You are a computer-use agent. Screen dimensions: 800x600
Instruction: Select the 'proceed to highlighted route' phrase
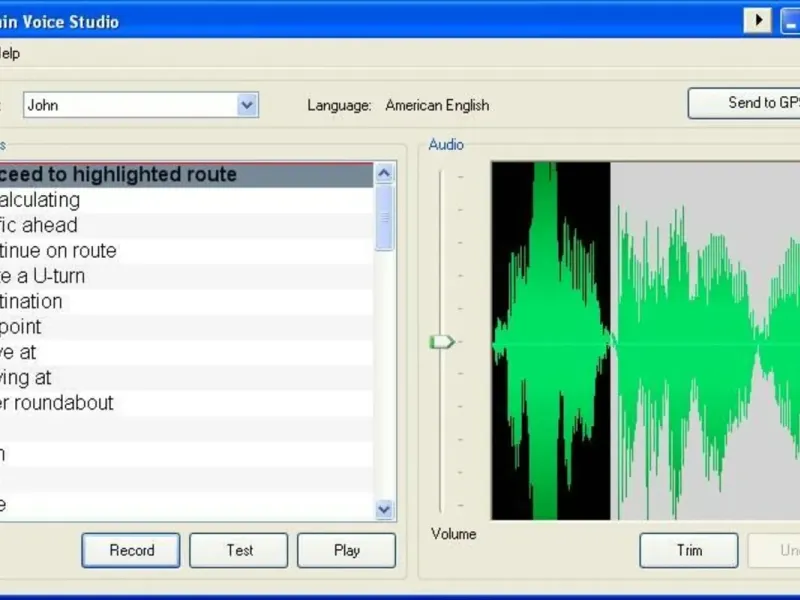[186, 174]
